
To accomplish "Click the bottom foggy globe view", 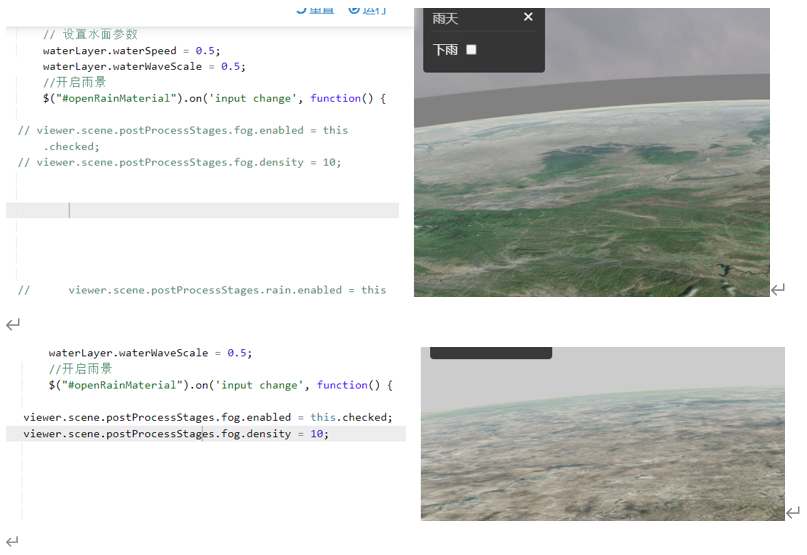I will (x=600, y=450).
